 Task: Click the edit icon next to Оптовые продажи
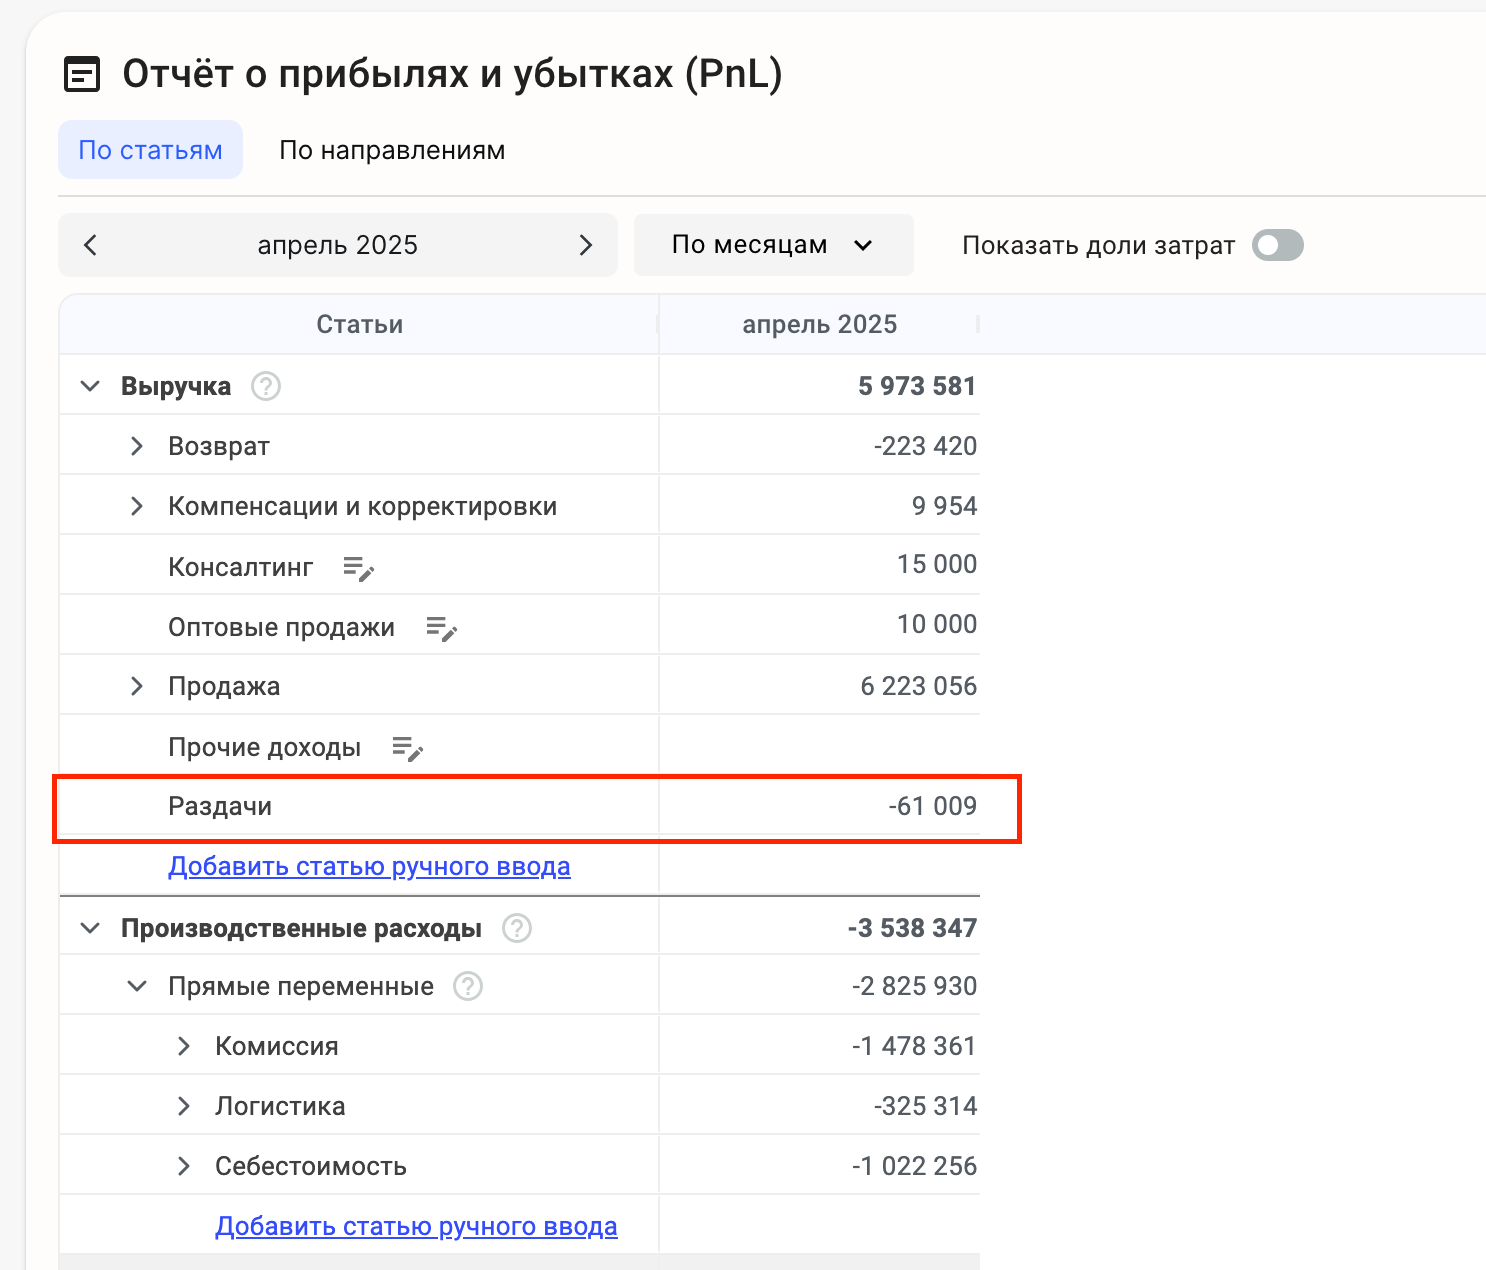pos(441,629)
